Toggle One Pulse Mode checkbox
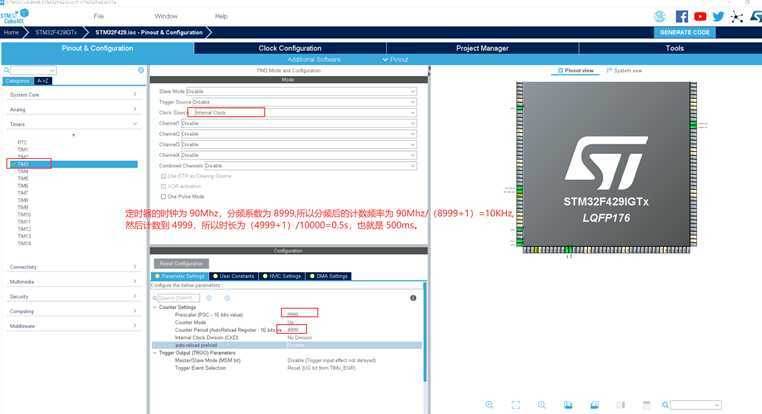The height and width of the screenshot is (414, 762). point(163,197)
